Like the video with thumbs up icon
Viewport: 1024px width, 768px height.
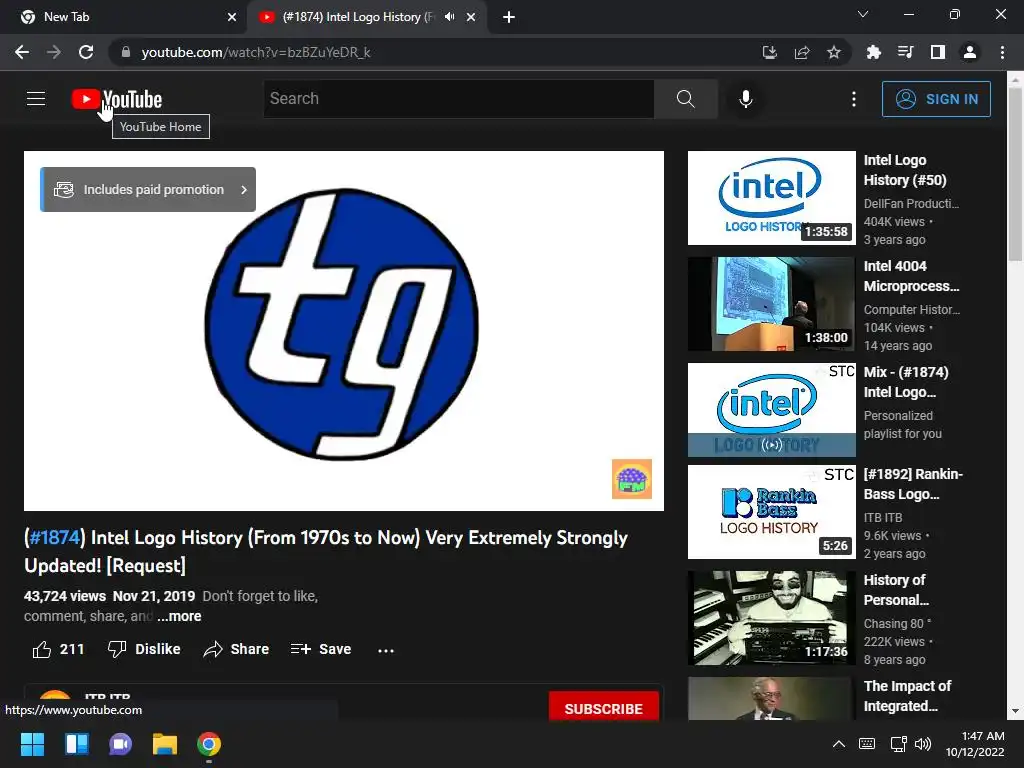(x=42, y=649)
